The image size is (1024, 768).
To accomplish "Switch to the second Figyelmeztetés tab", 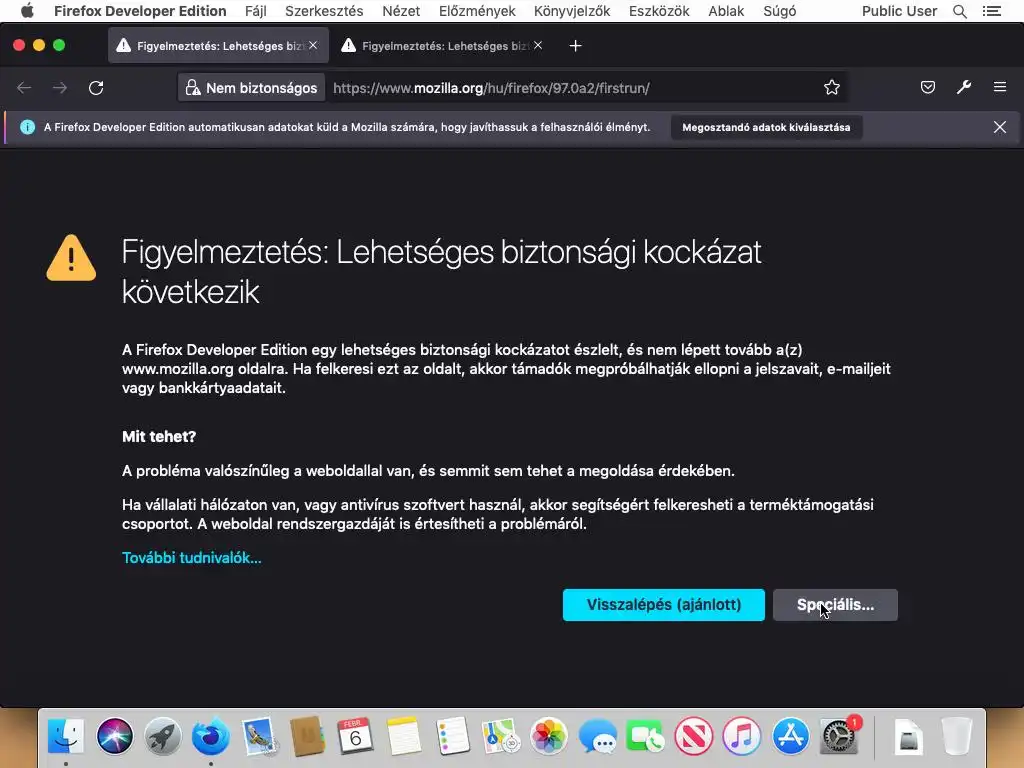I will tap(442, 46).
